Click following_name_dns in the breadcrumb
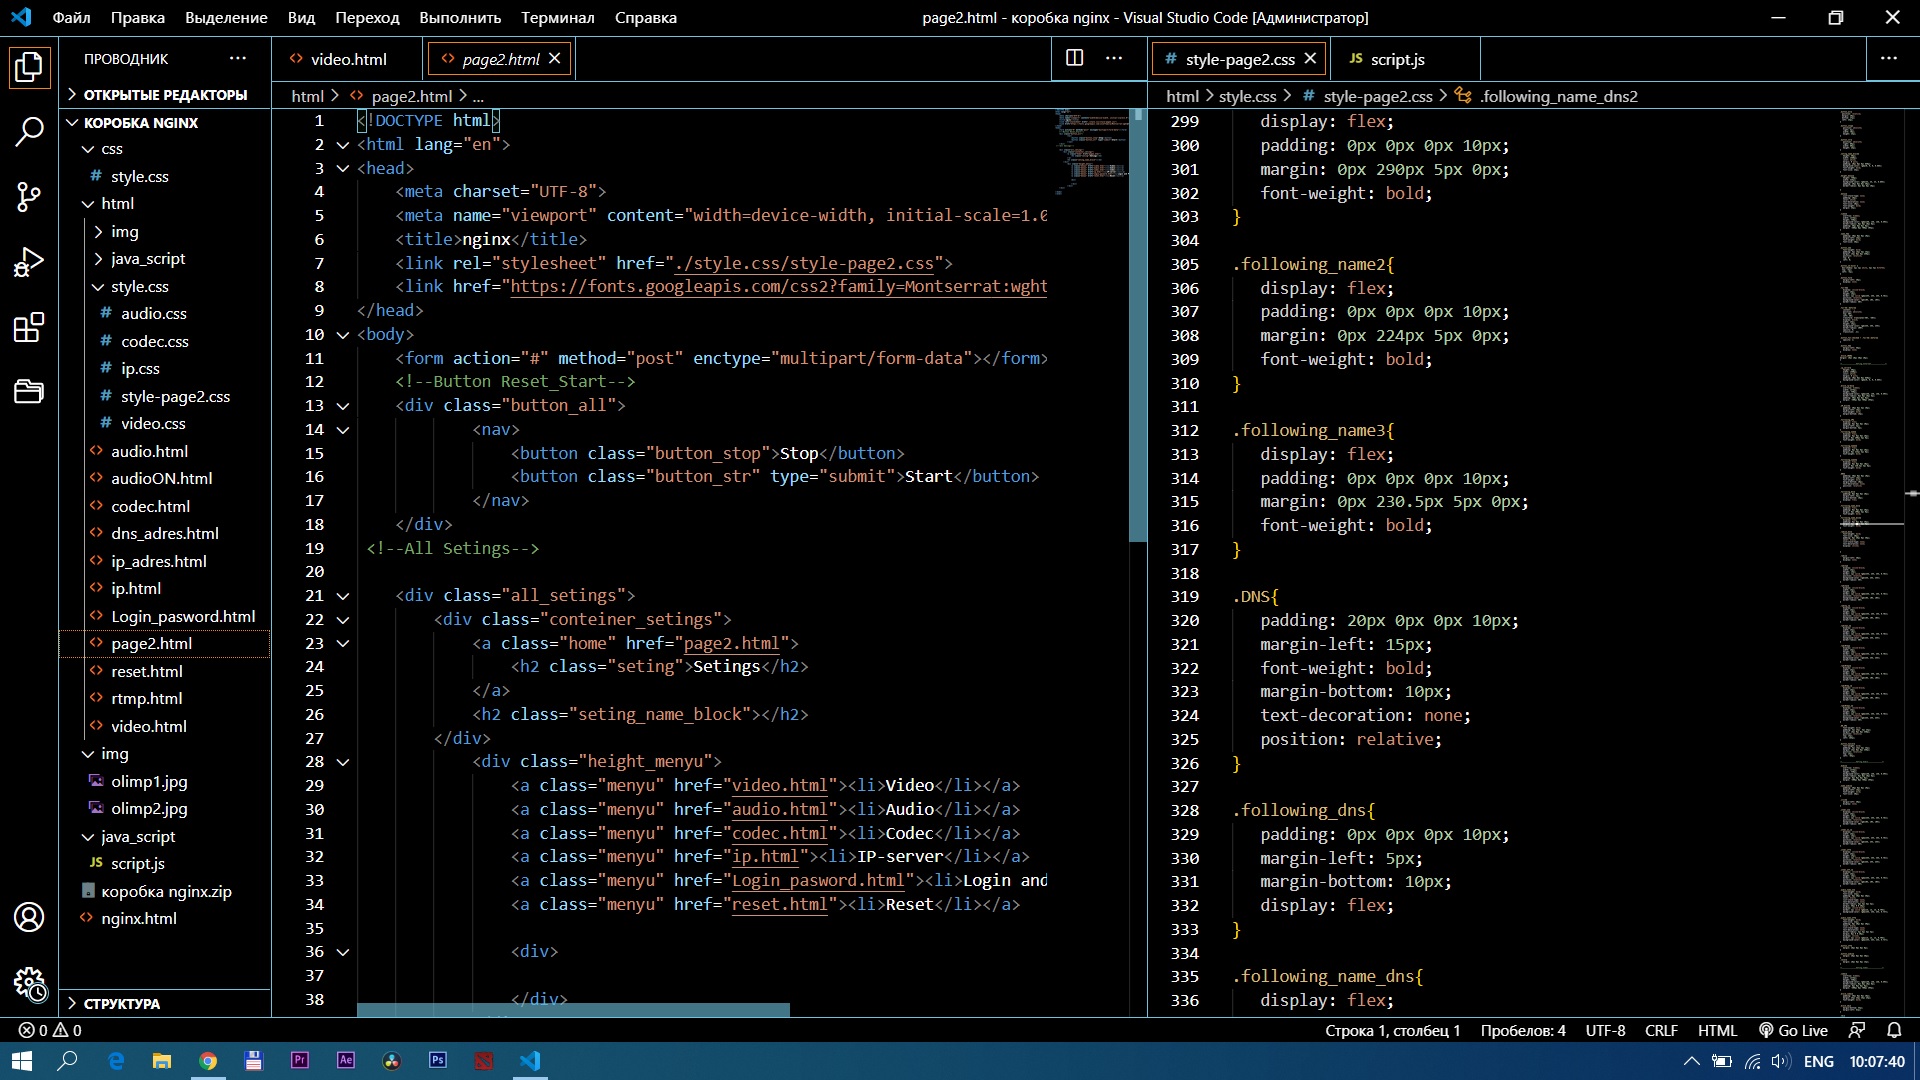The height and width of the screenshot is (1080, 1920). [1558, 96]
